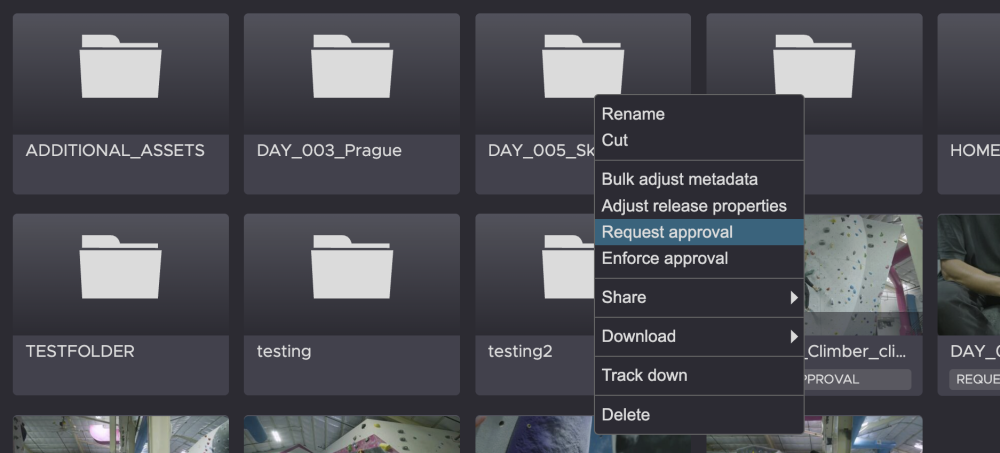
Task: Open Bulk adjust metadata
Action: 679,179
